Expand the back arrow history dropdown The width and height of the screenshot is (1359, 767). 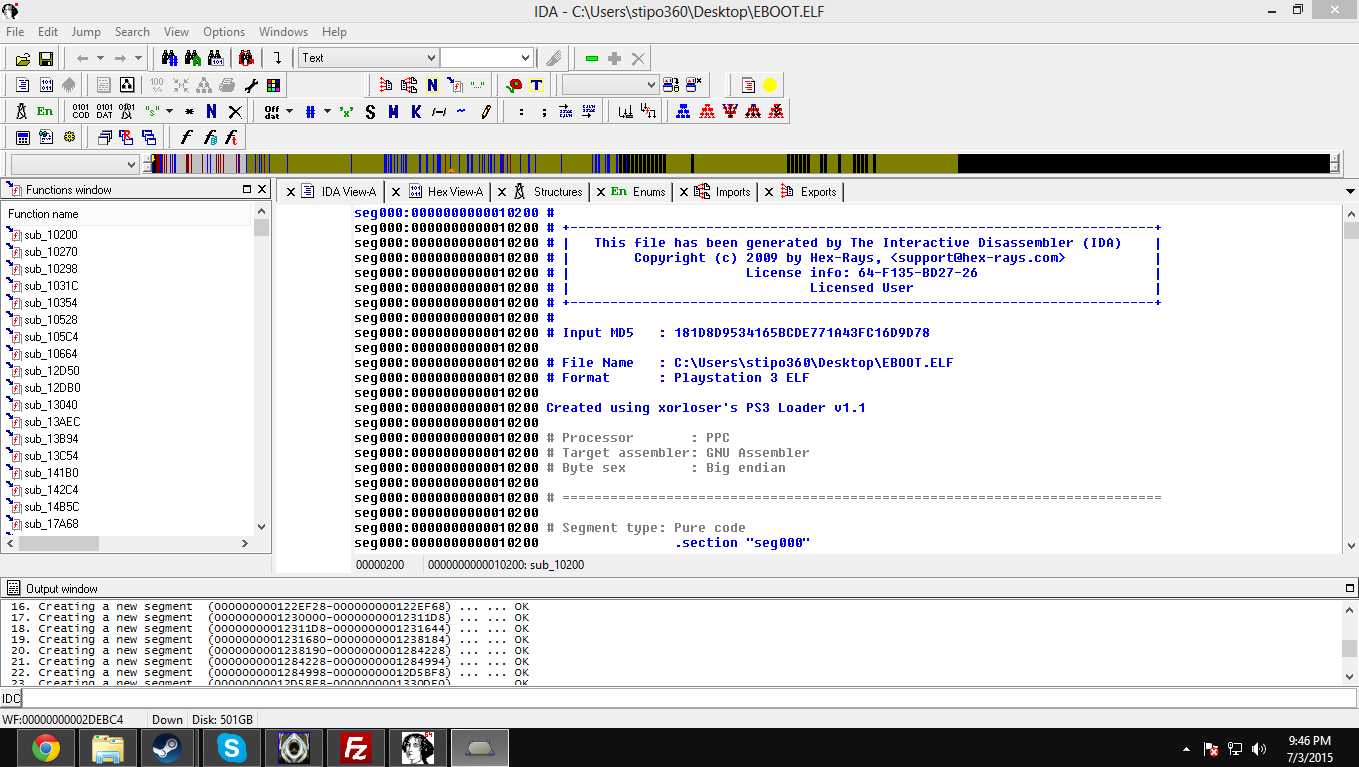pyautogui.click(x=101, y=58)
